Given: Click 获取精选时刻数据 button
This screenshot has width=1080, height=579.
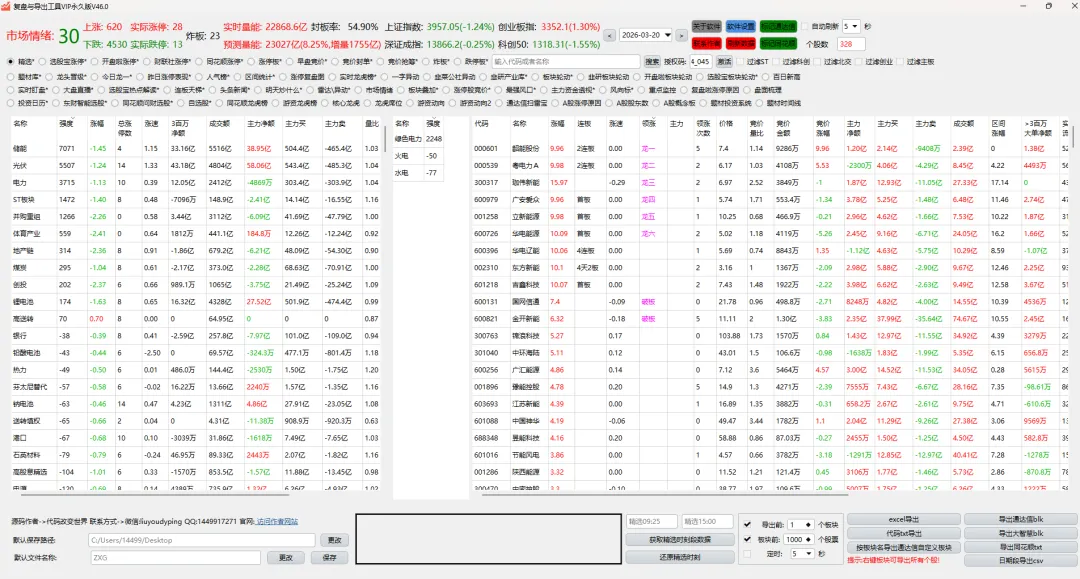Looking at the screenshot, I should pos(679,540).
